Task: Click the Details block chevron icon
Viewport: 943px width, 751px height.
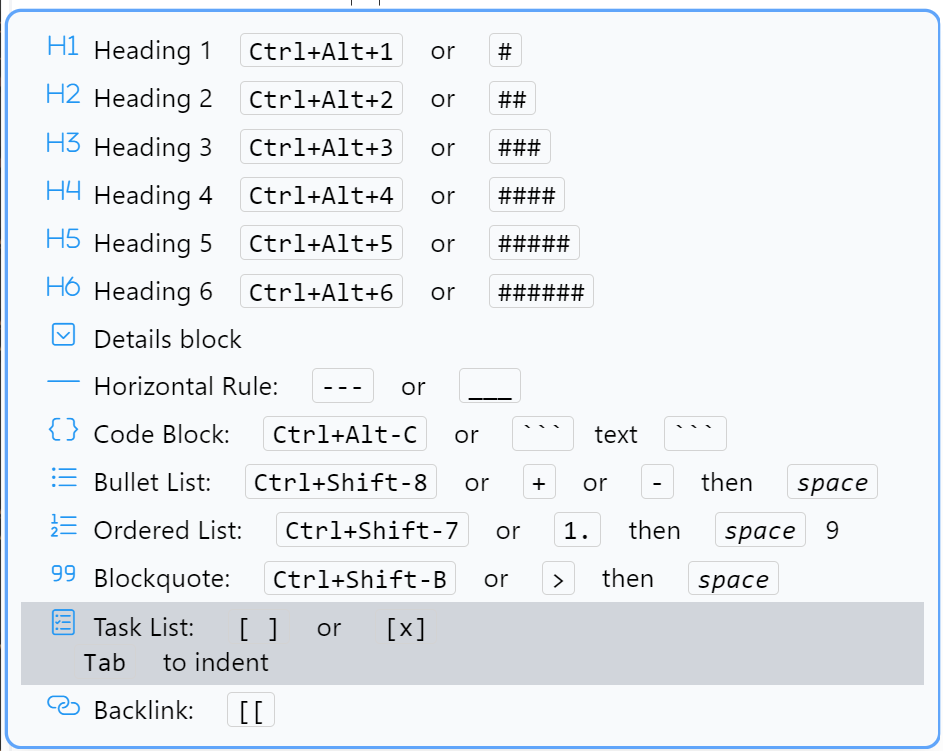Action: point(63,335)
